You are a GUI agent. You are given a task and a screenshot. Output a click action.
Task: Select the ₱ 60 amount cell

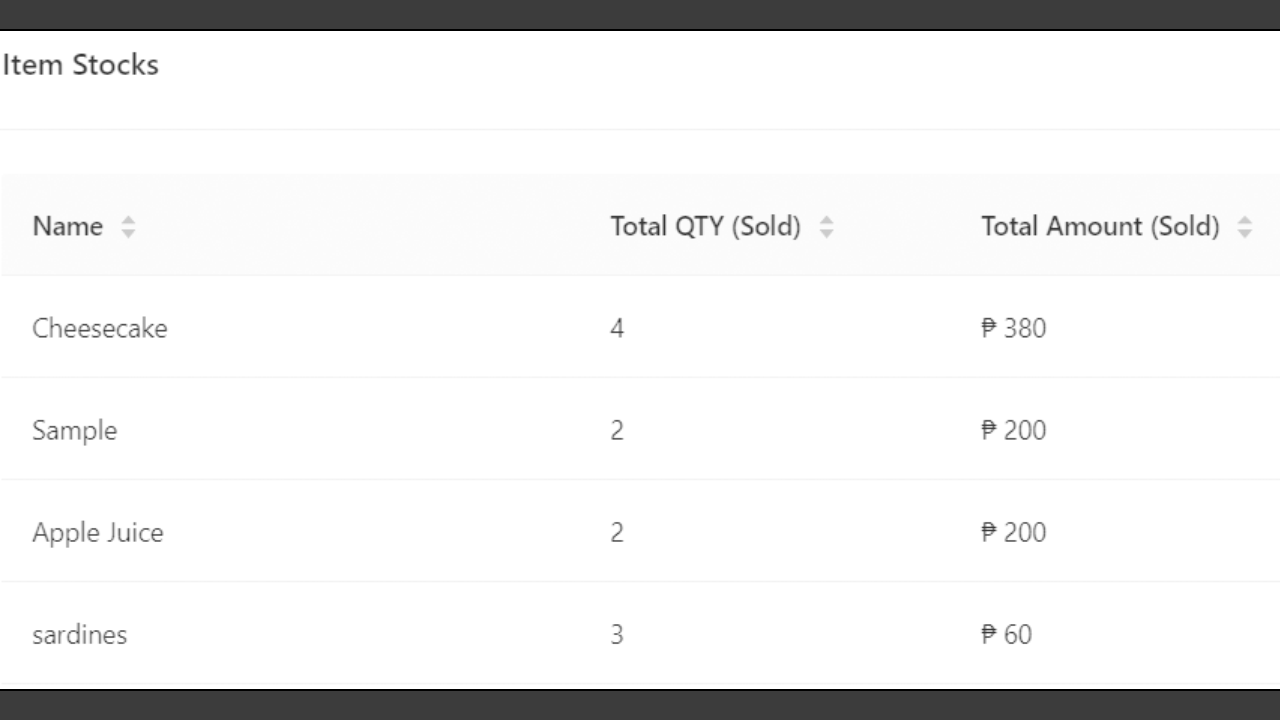click(1007, 634)
